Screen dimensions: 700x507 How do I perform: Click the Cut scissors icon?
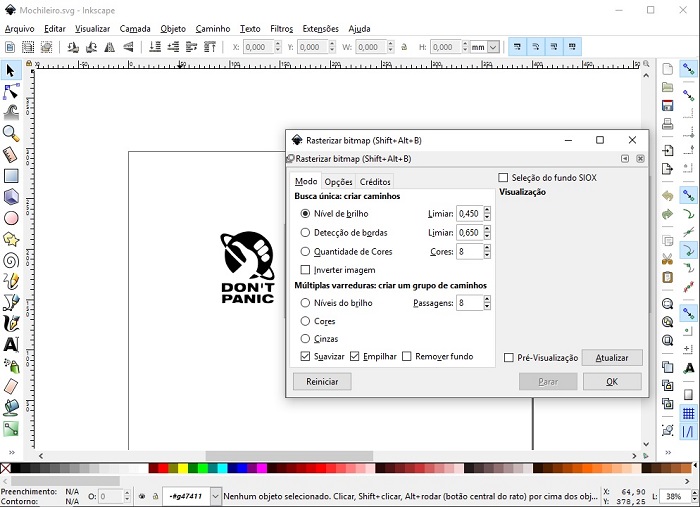tap(667, 259)
